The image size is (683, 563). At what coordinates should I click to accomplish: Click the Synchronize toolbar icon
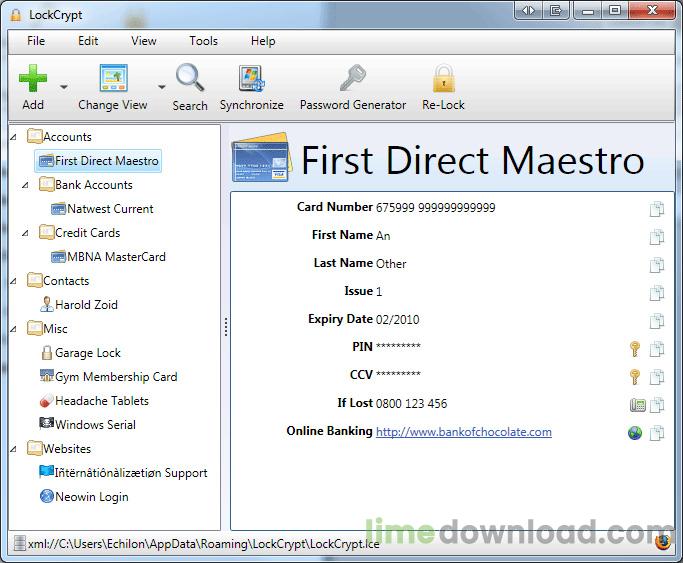tap(251, 85)
